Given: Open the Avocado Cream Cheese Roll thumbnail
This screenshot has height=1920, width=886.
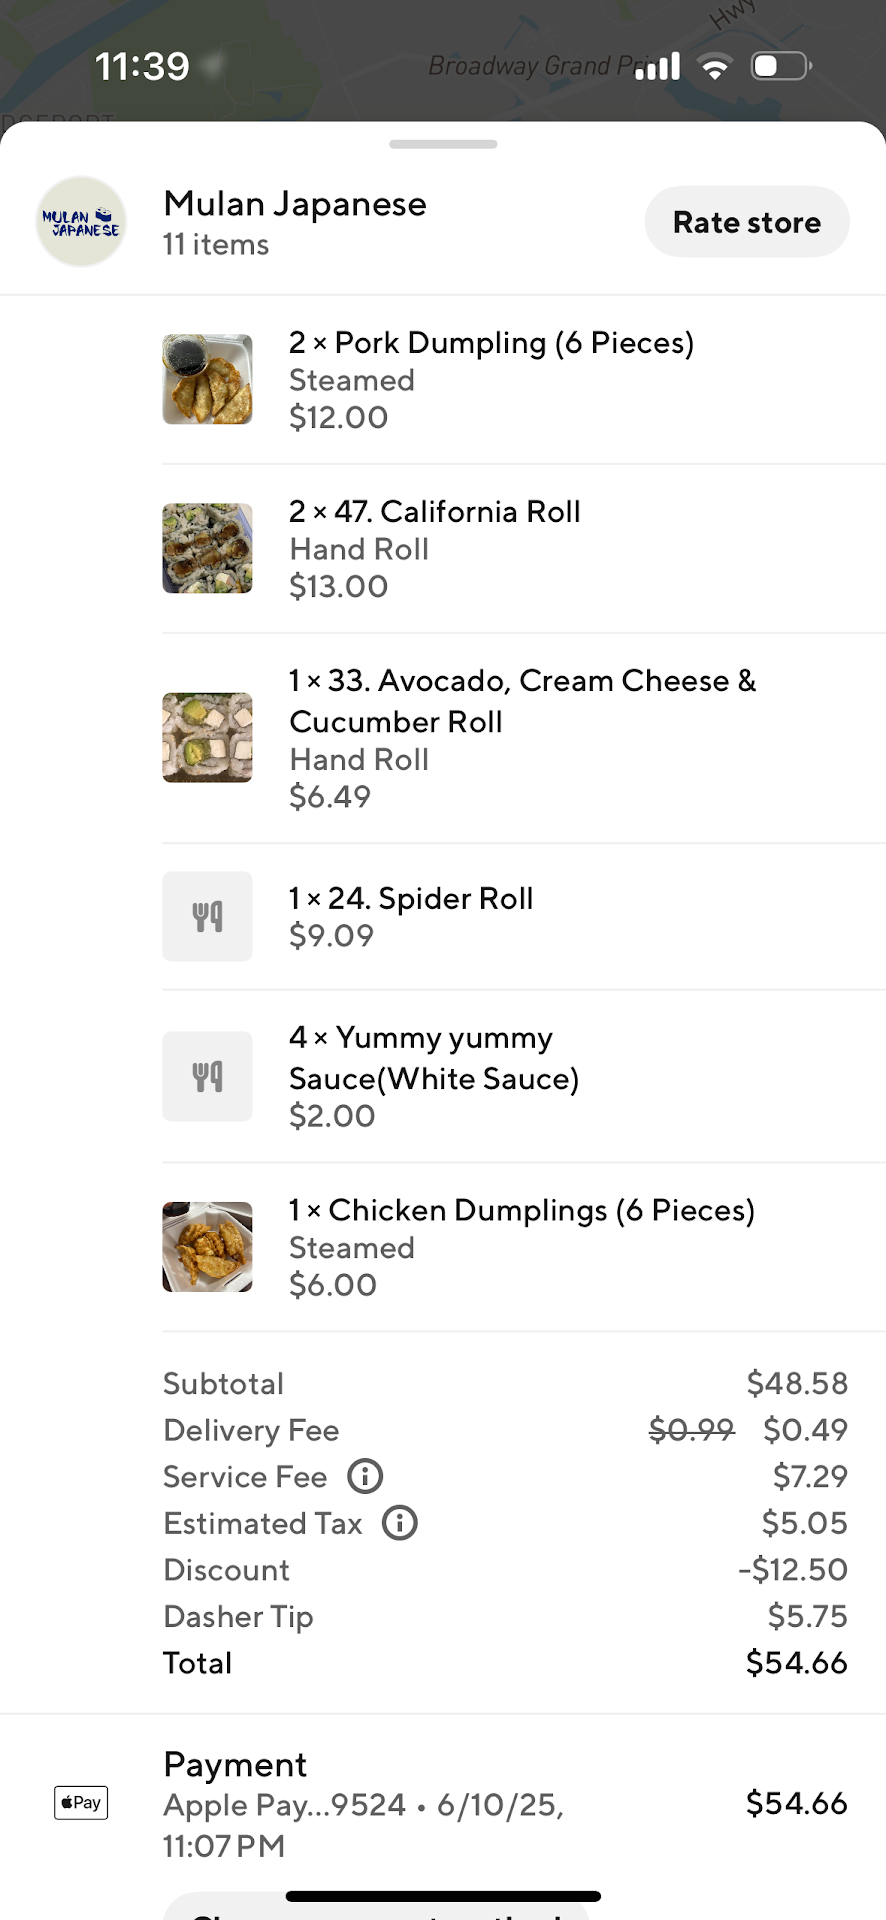Looking at the screenshot, I should tap(208, 738).
